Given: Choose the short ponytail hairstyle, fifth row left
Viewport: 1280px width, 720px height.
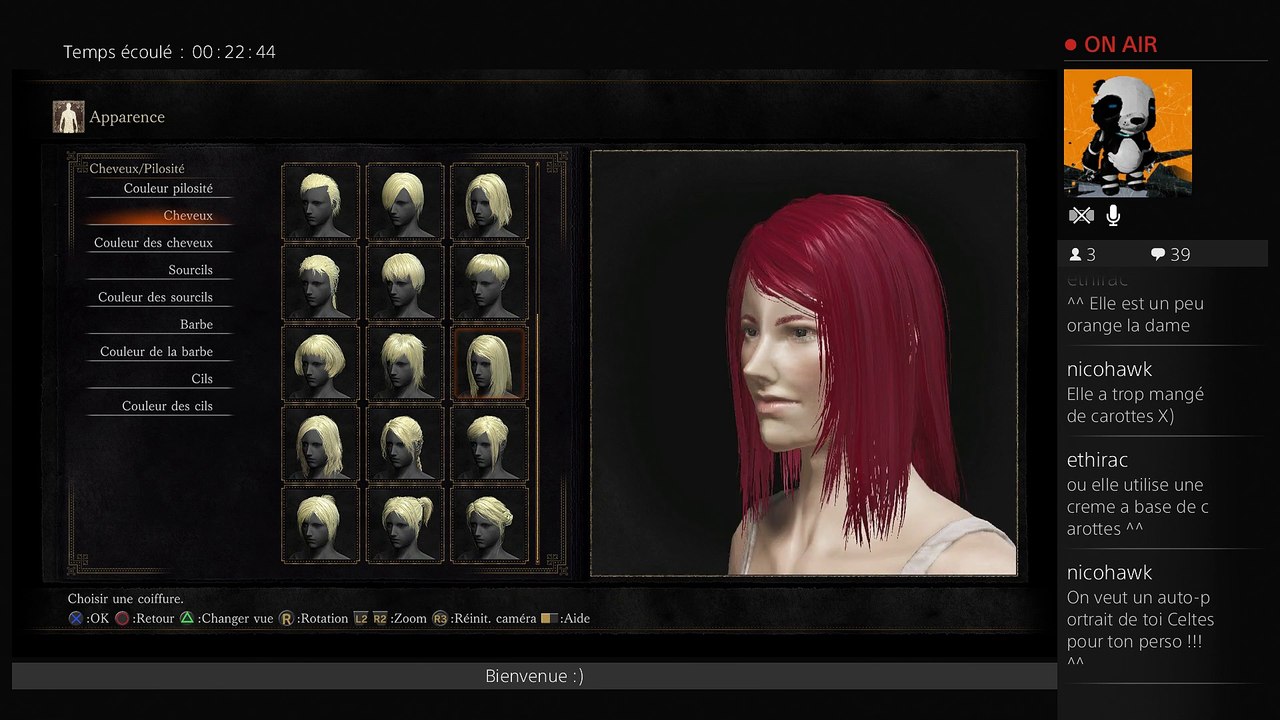Looking at the screenshot, I should (x=320, y=524).
